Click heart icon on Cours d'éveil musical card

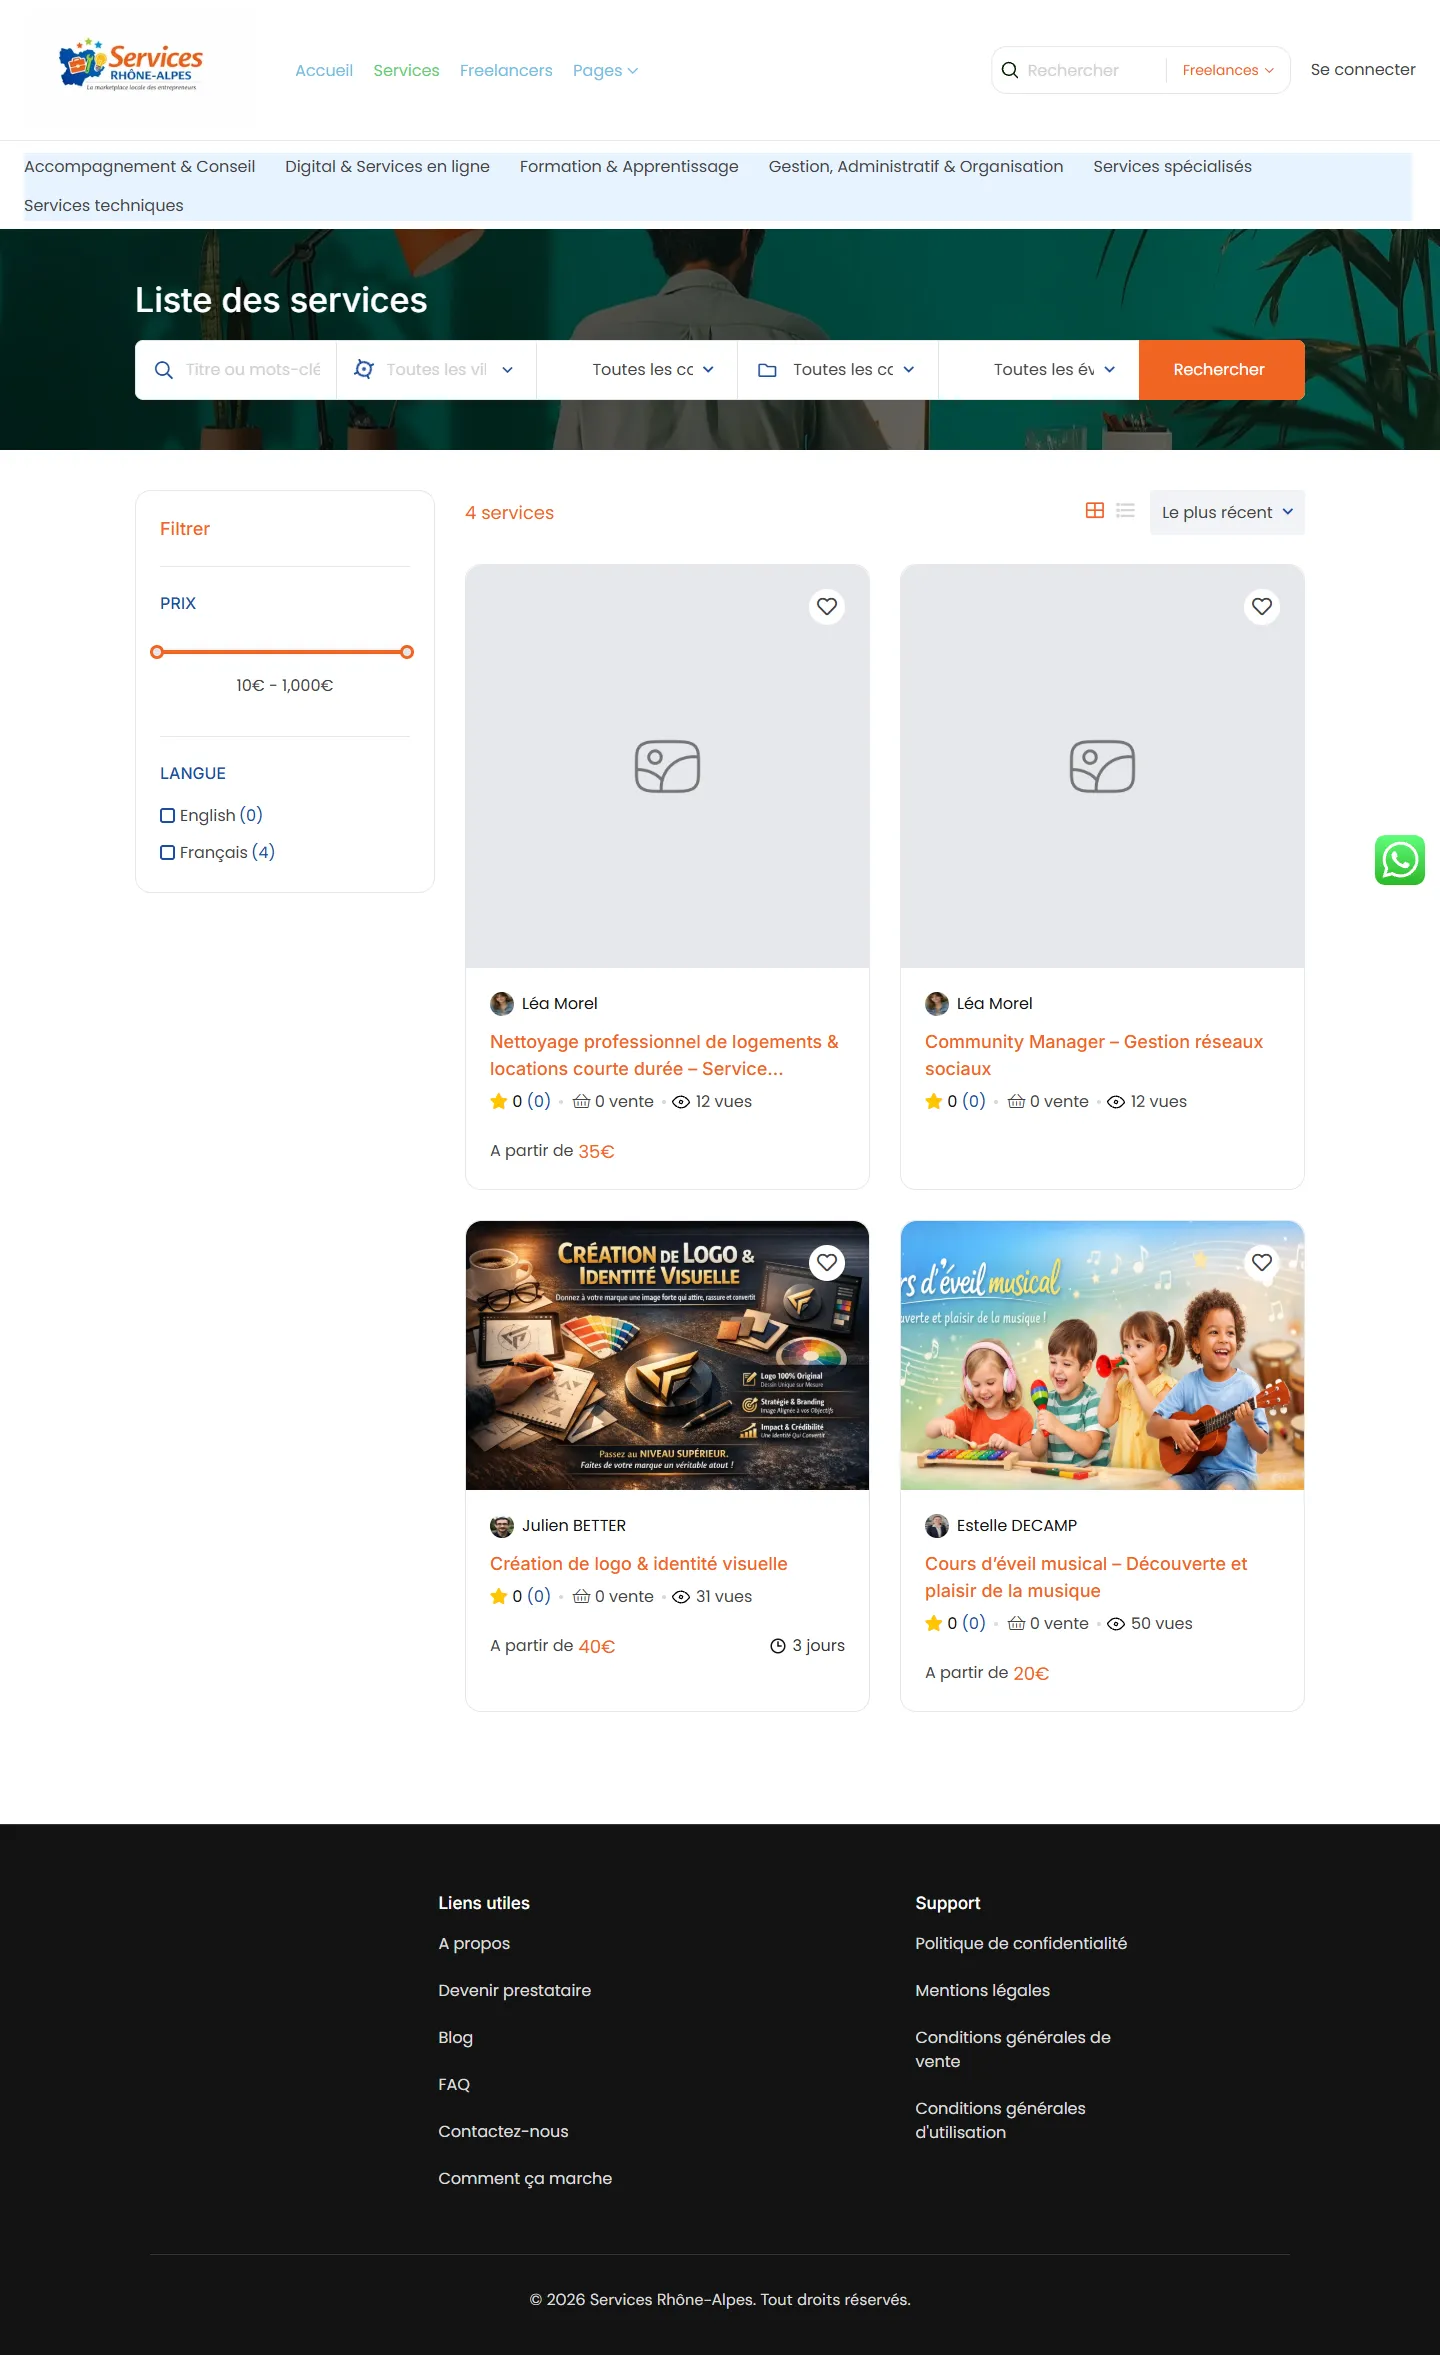(1262, 1263)
